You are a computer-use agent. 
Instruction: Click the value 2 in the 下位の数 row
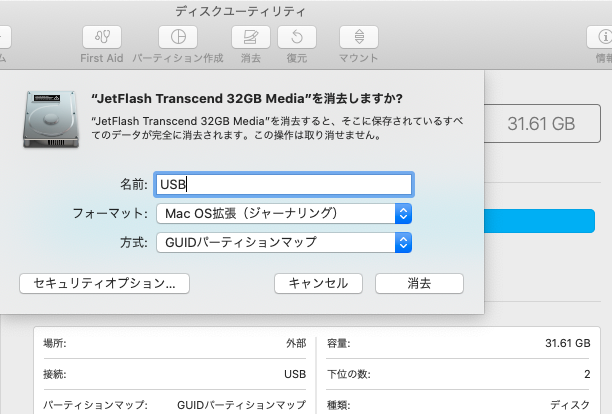[x=587, y=374]
